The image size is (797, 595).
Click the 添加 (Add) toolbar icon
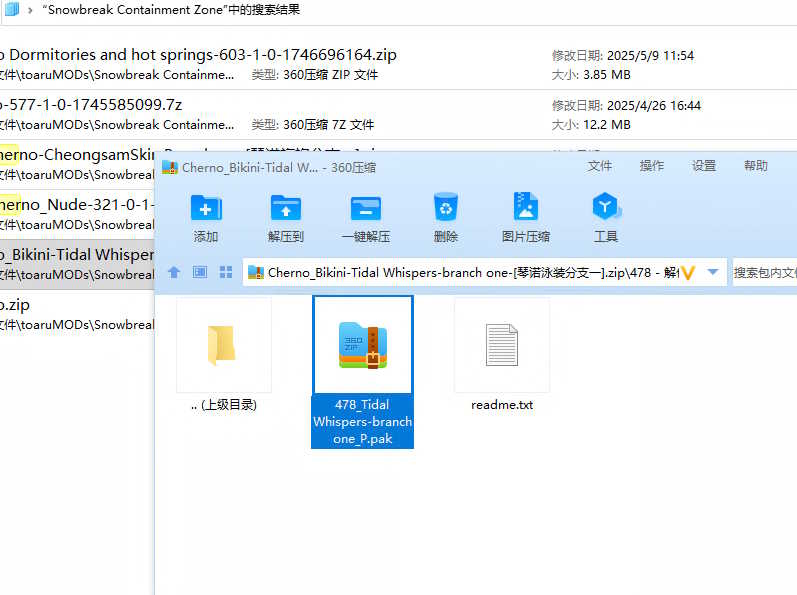click(x=206, y=209)
